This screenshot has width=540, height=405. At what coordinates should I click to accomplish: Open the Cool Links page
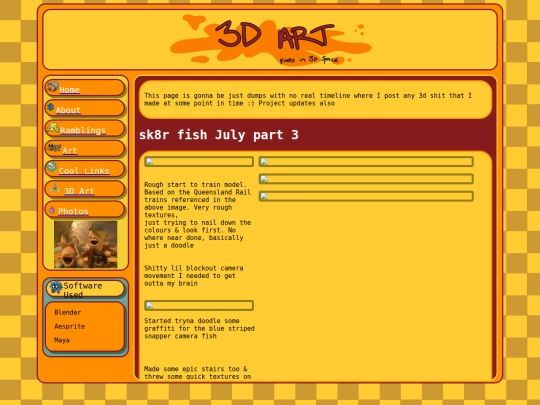pos(84,171)
